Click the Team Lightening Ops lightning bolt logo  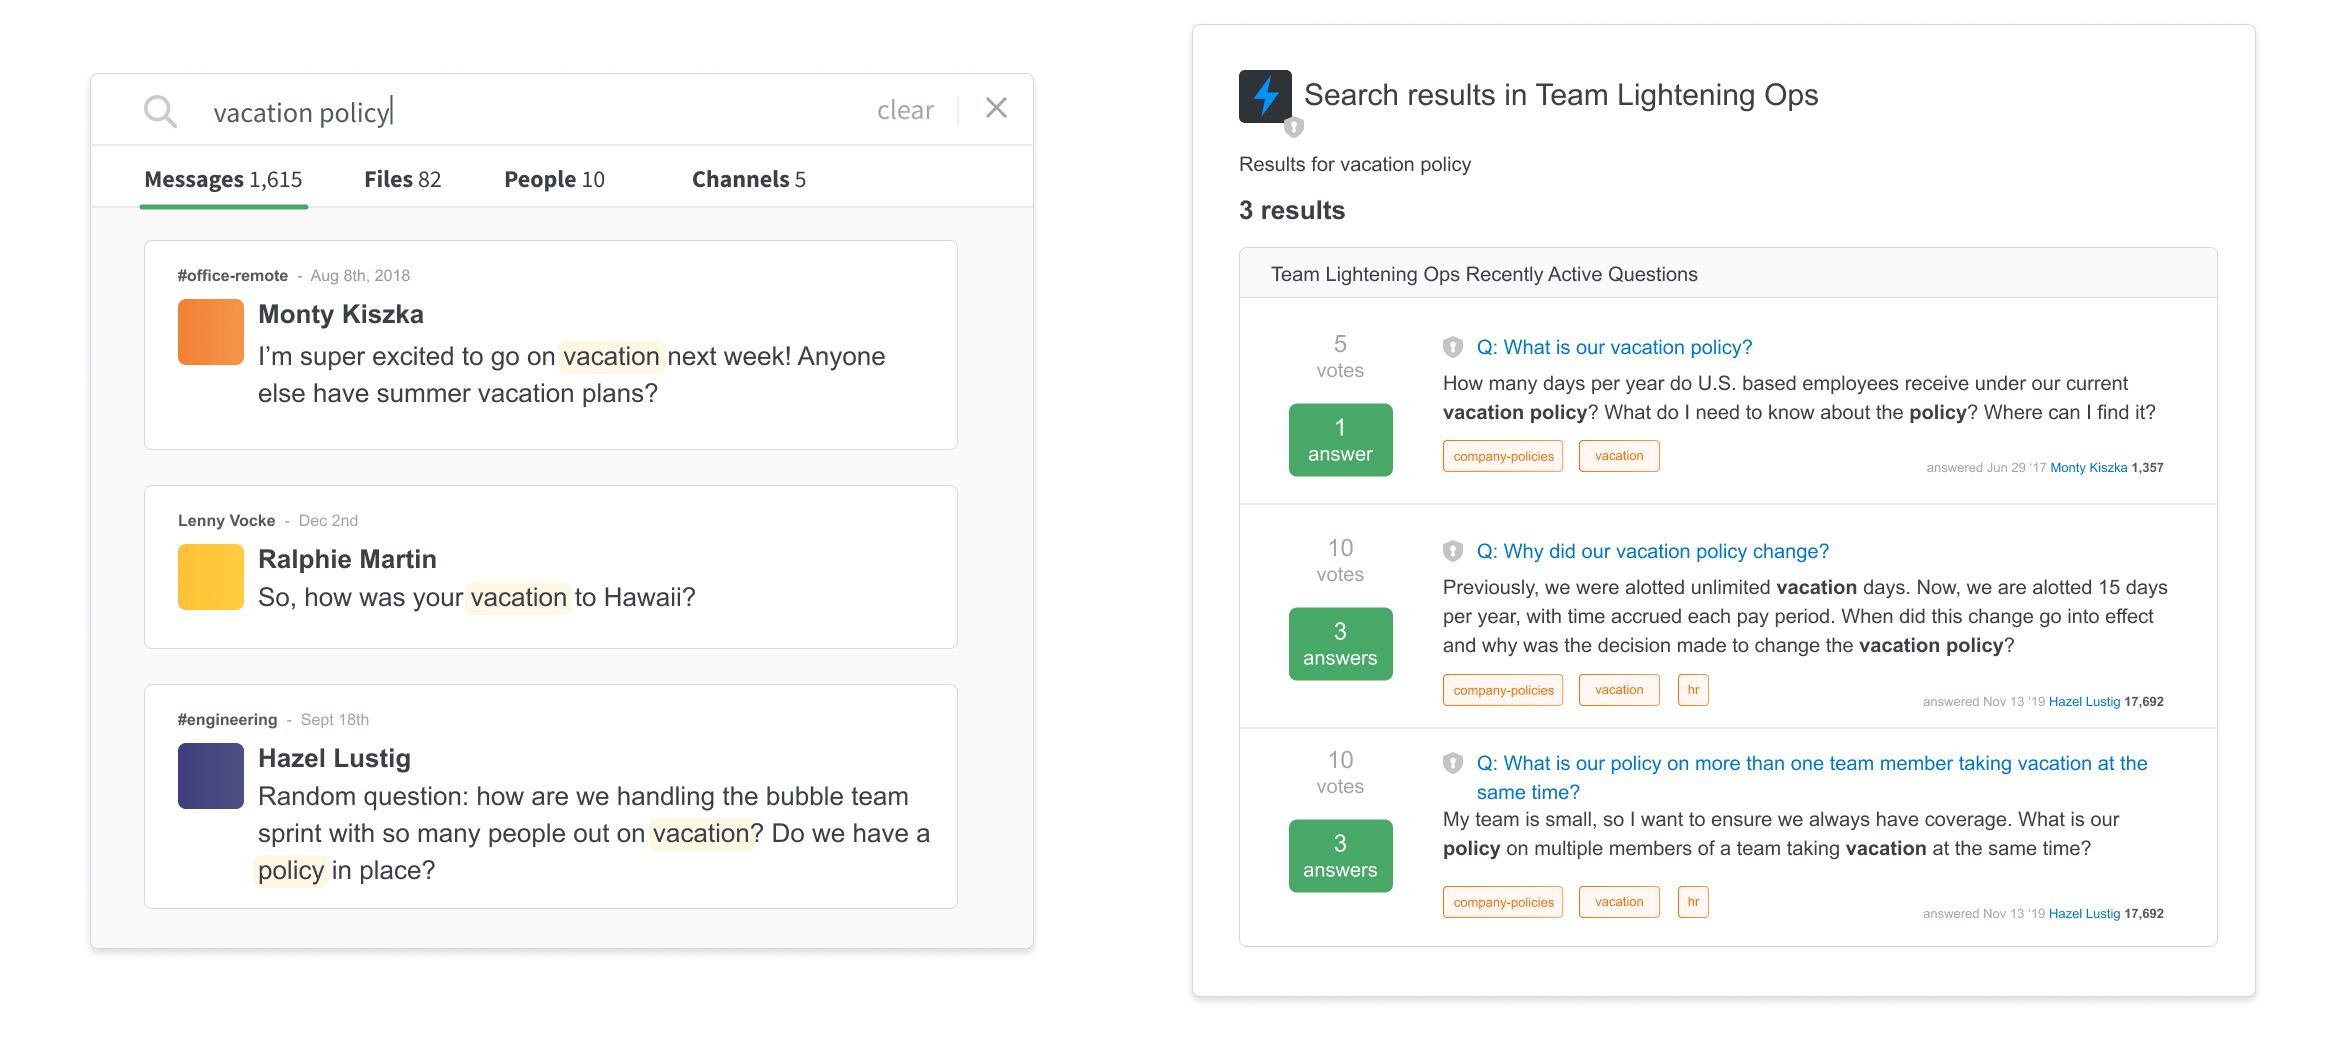[1265, 96]
